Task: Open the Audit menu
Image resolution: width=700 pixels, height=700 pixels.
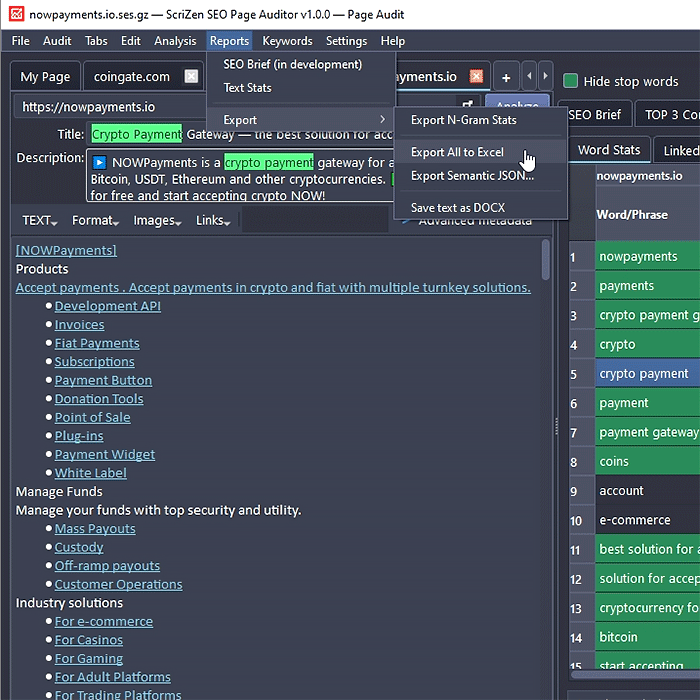Action: tap(57, 41)
